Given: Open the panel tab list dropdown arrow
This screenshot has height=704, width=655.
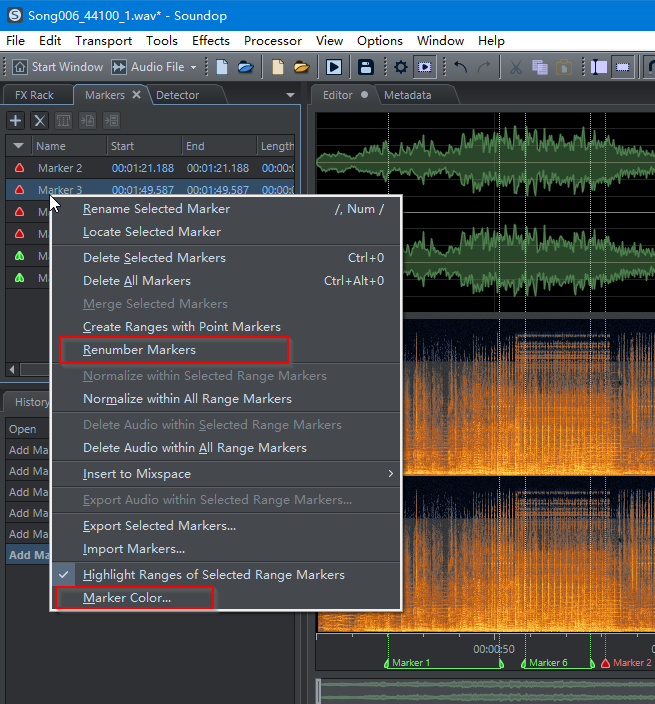Looking at the screenshot, I should 290,95.
